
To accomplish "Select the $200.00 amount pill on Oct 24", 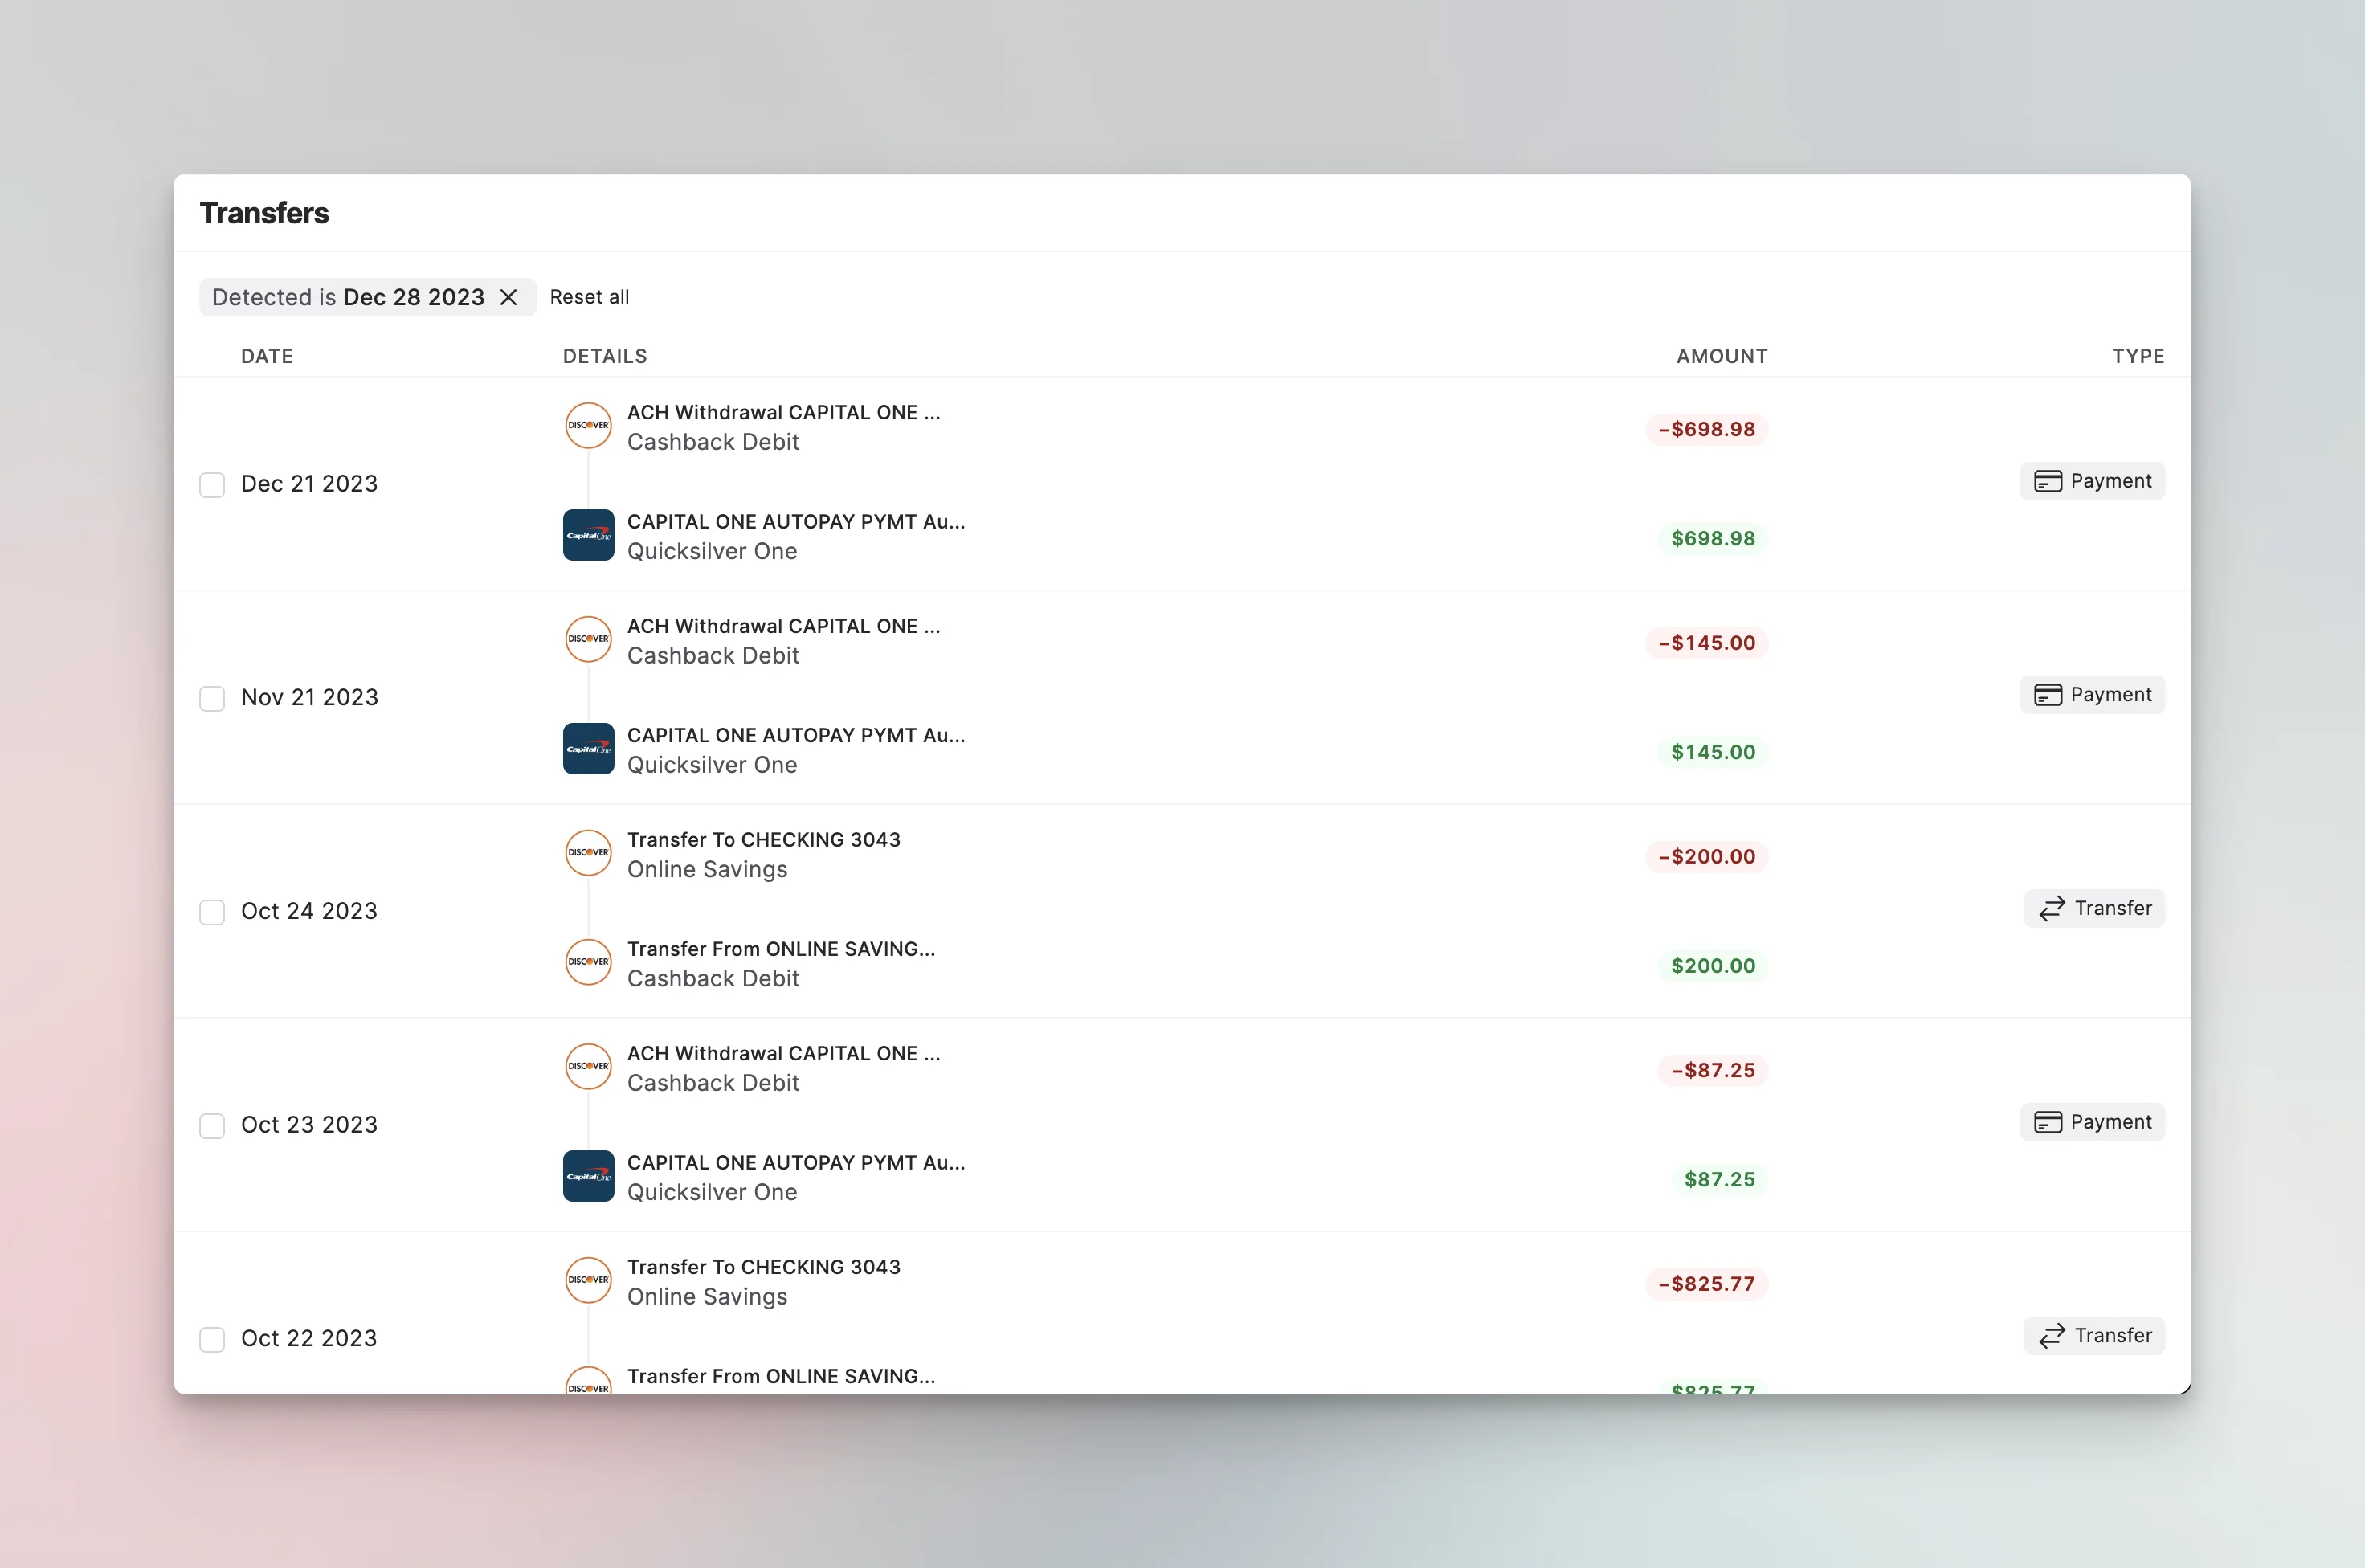I will coord(1713,965).
